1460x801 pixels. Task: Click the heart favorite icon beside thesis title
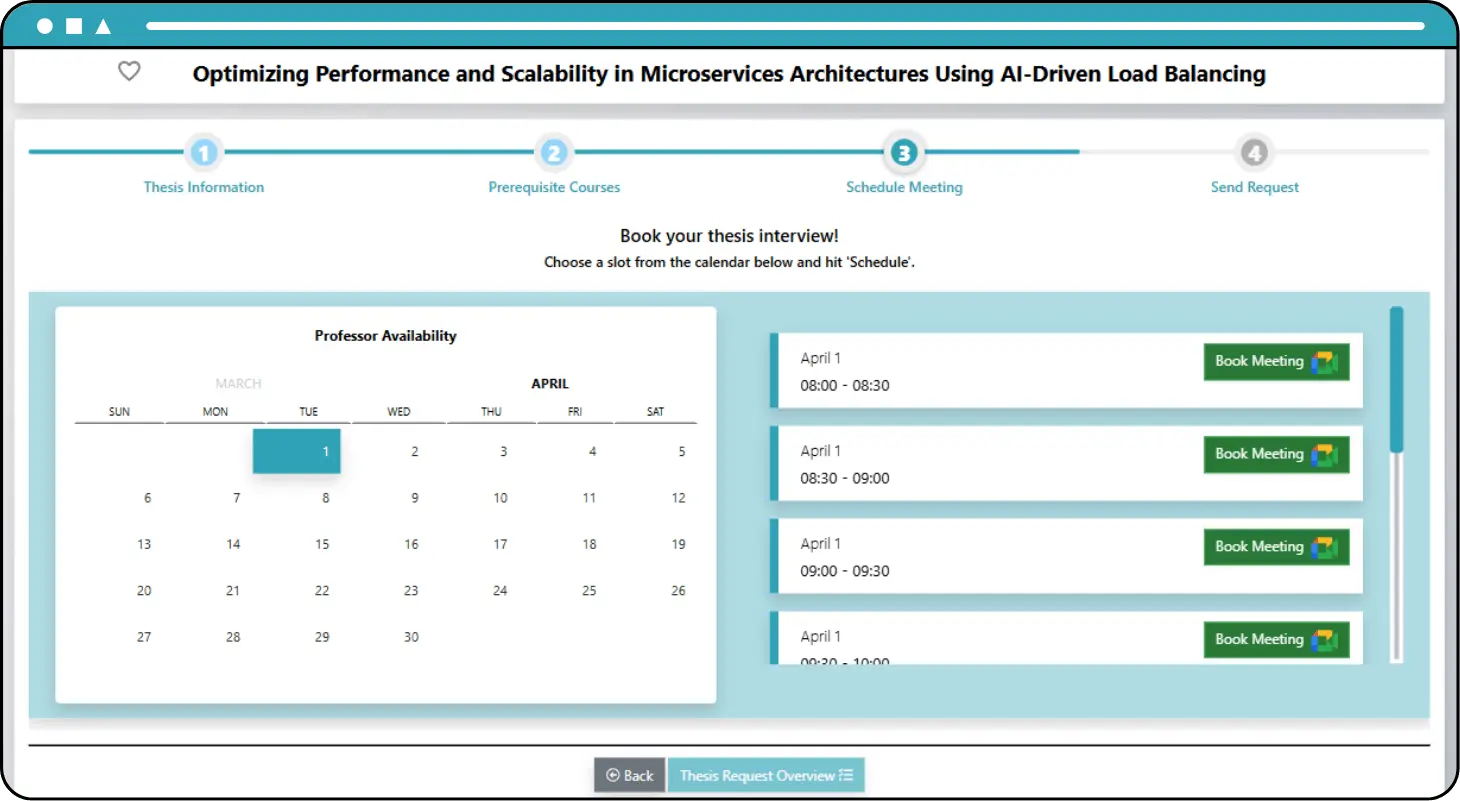(129, 71)
